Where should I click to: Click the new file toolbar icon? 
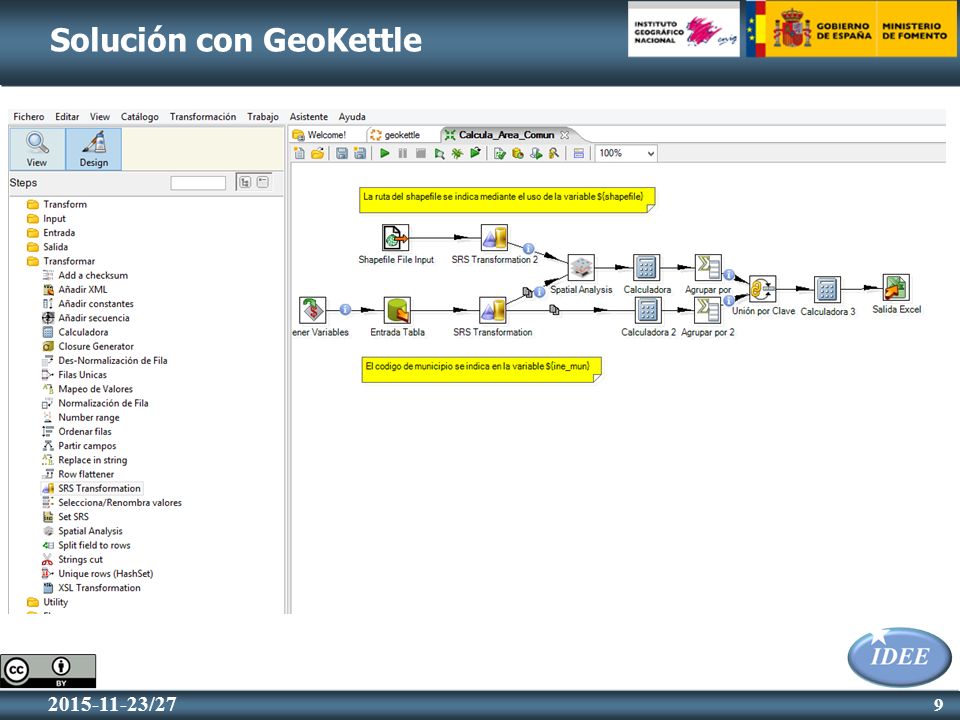point(299,153)
